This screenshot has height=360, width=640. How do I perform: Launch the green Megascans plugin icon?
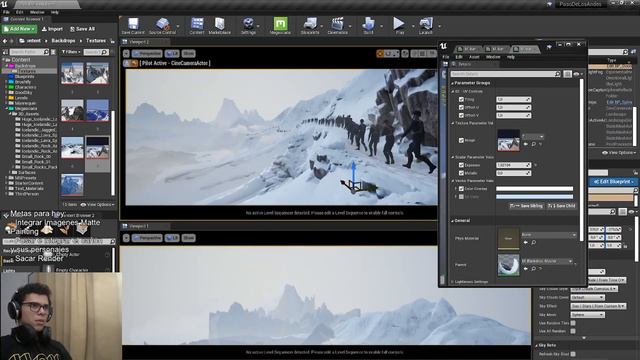coord(280,24)
